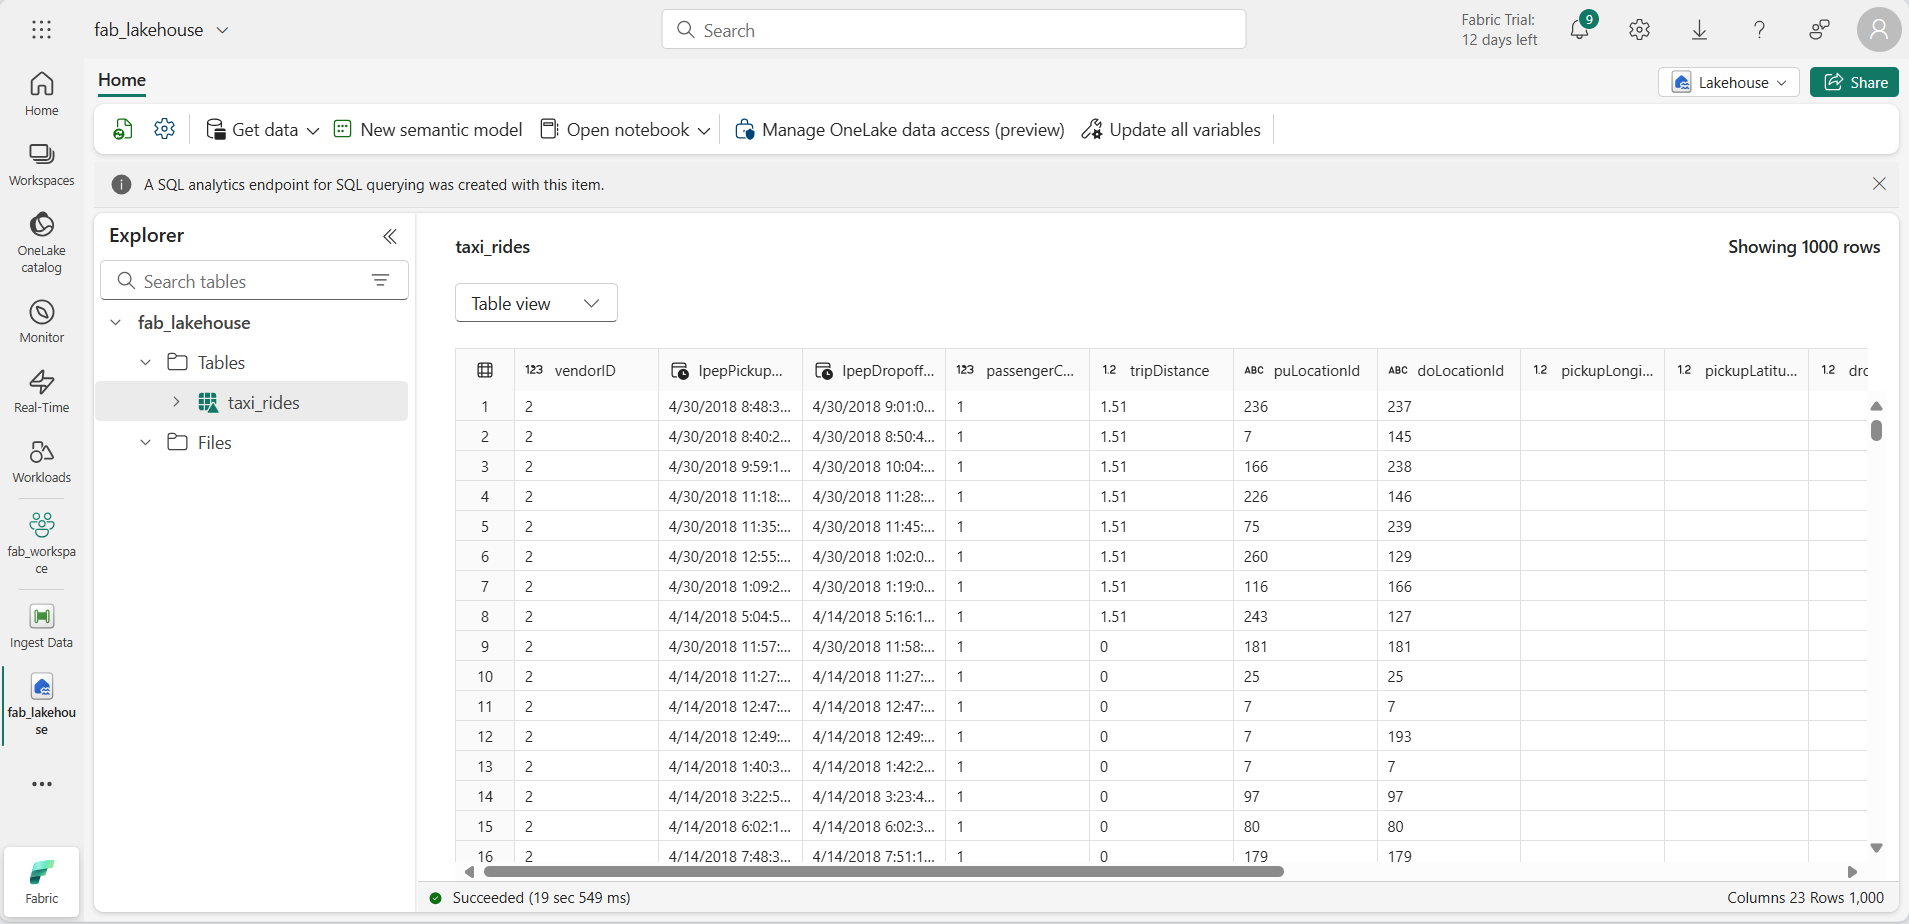This screenshot has width=1909, height=924.
Task: Open the OneLake catalog in sidebar
Action: [41, 241]
